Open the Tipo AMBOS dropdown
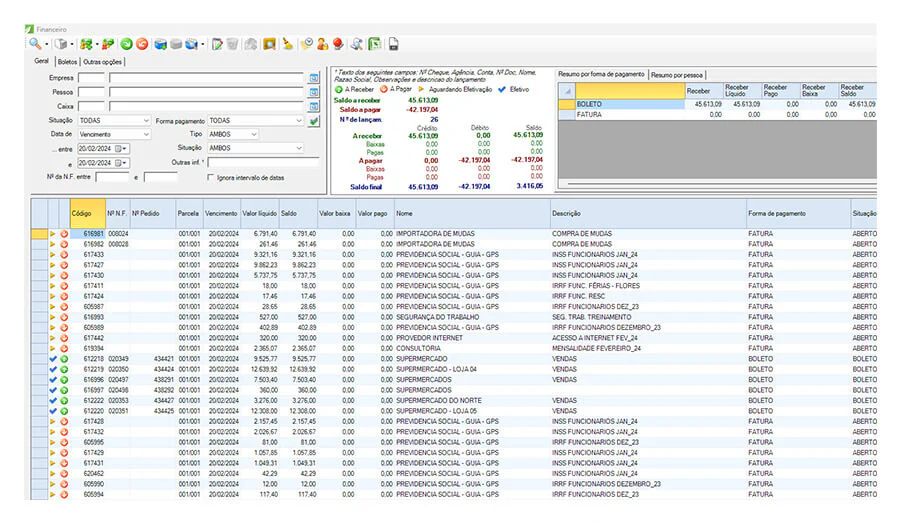The width and height of the screenshot is (900, 525). [x=232, y=134]
